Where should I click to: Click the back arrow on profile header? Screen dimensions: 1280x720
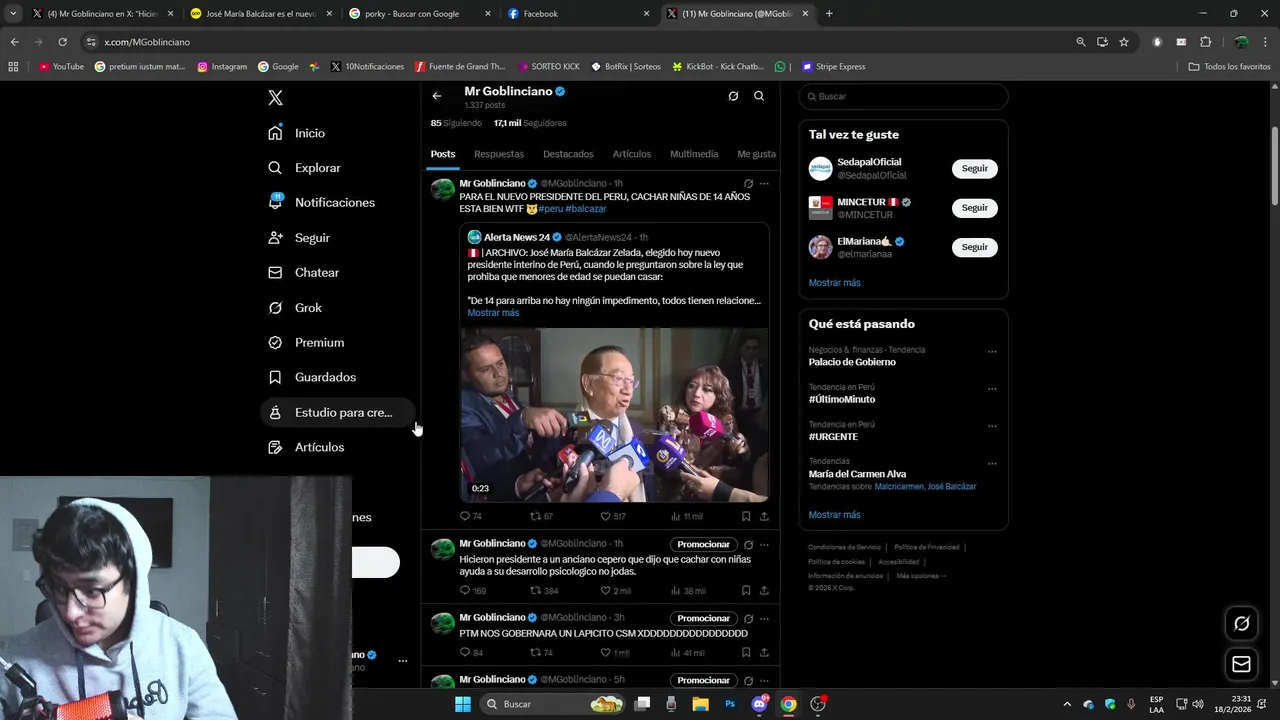pos(437,96)
